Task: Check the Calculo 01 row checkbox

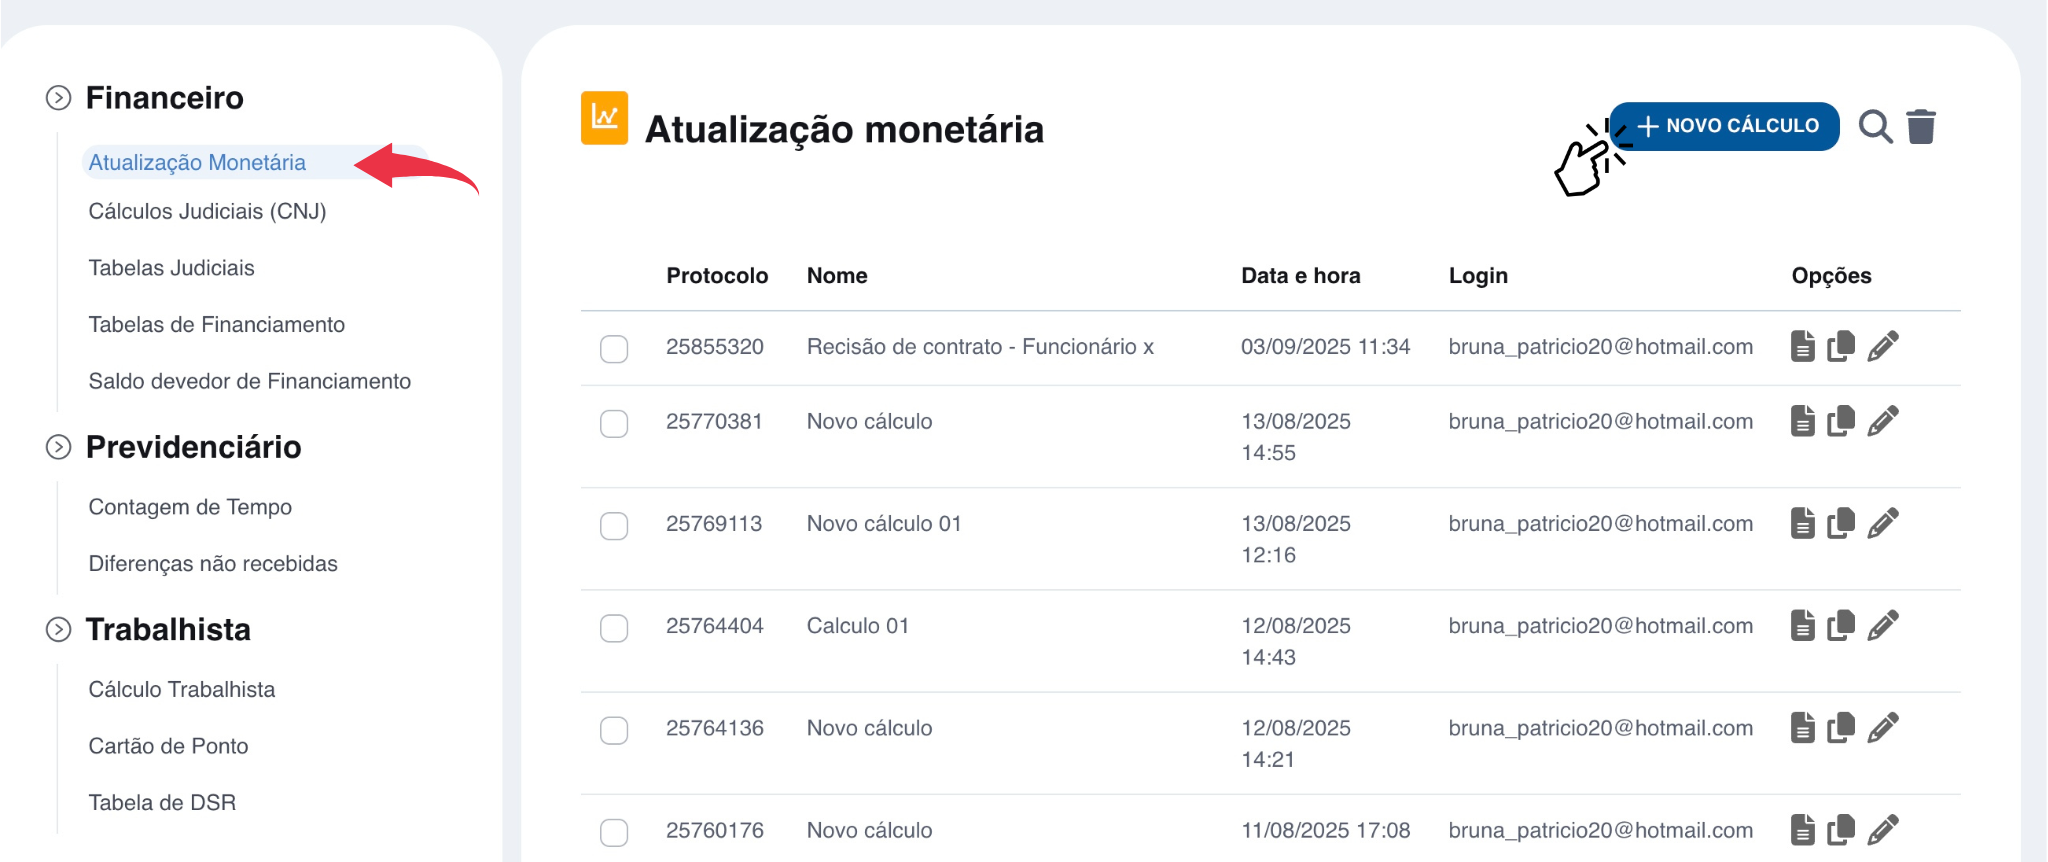Action: point(614,628)
